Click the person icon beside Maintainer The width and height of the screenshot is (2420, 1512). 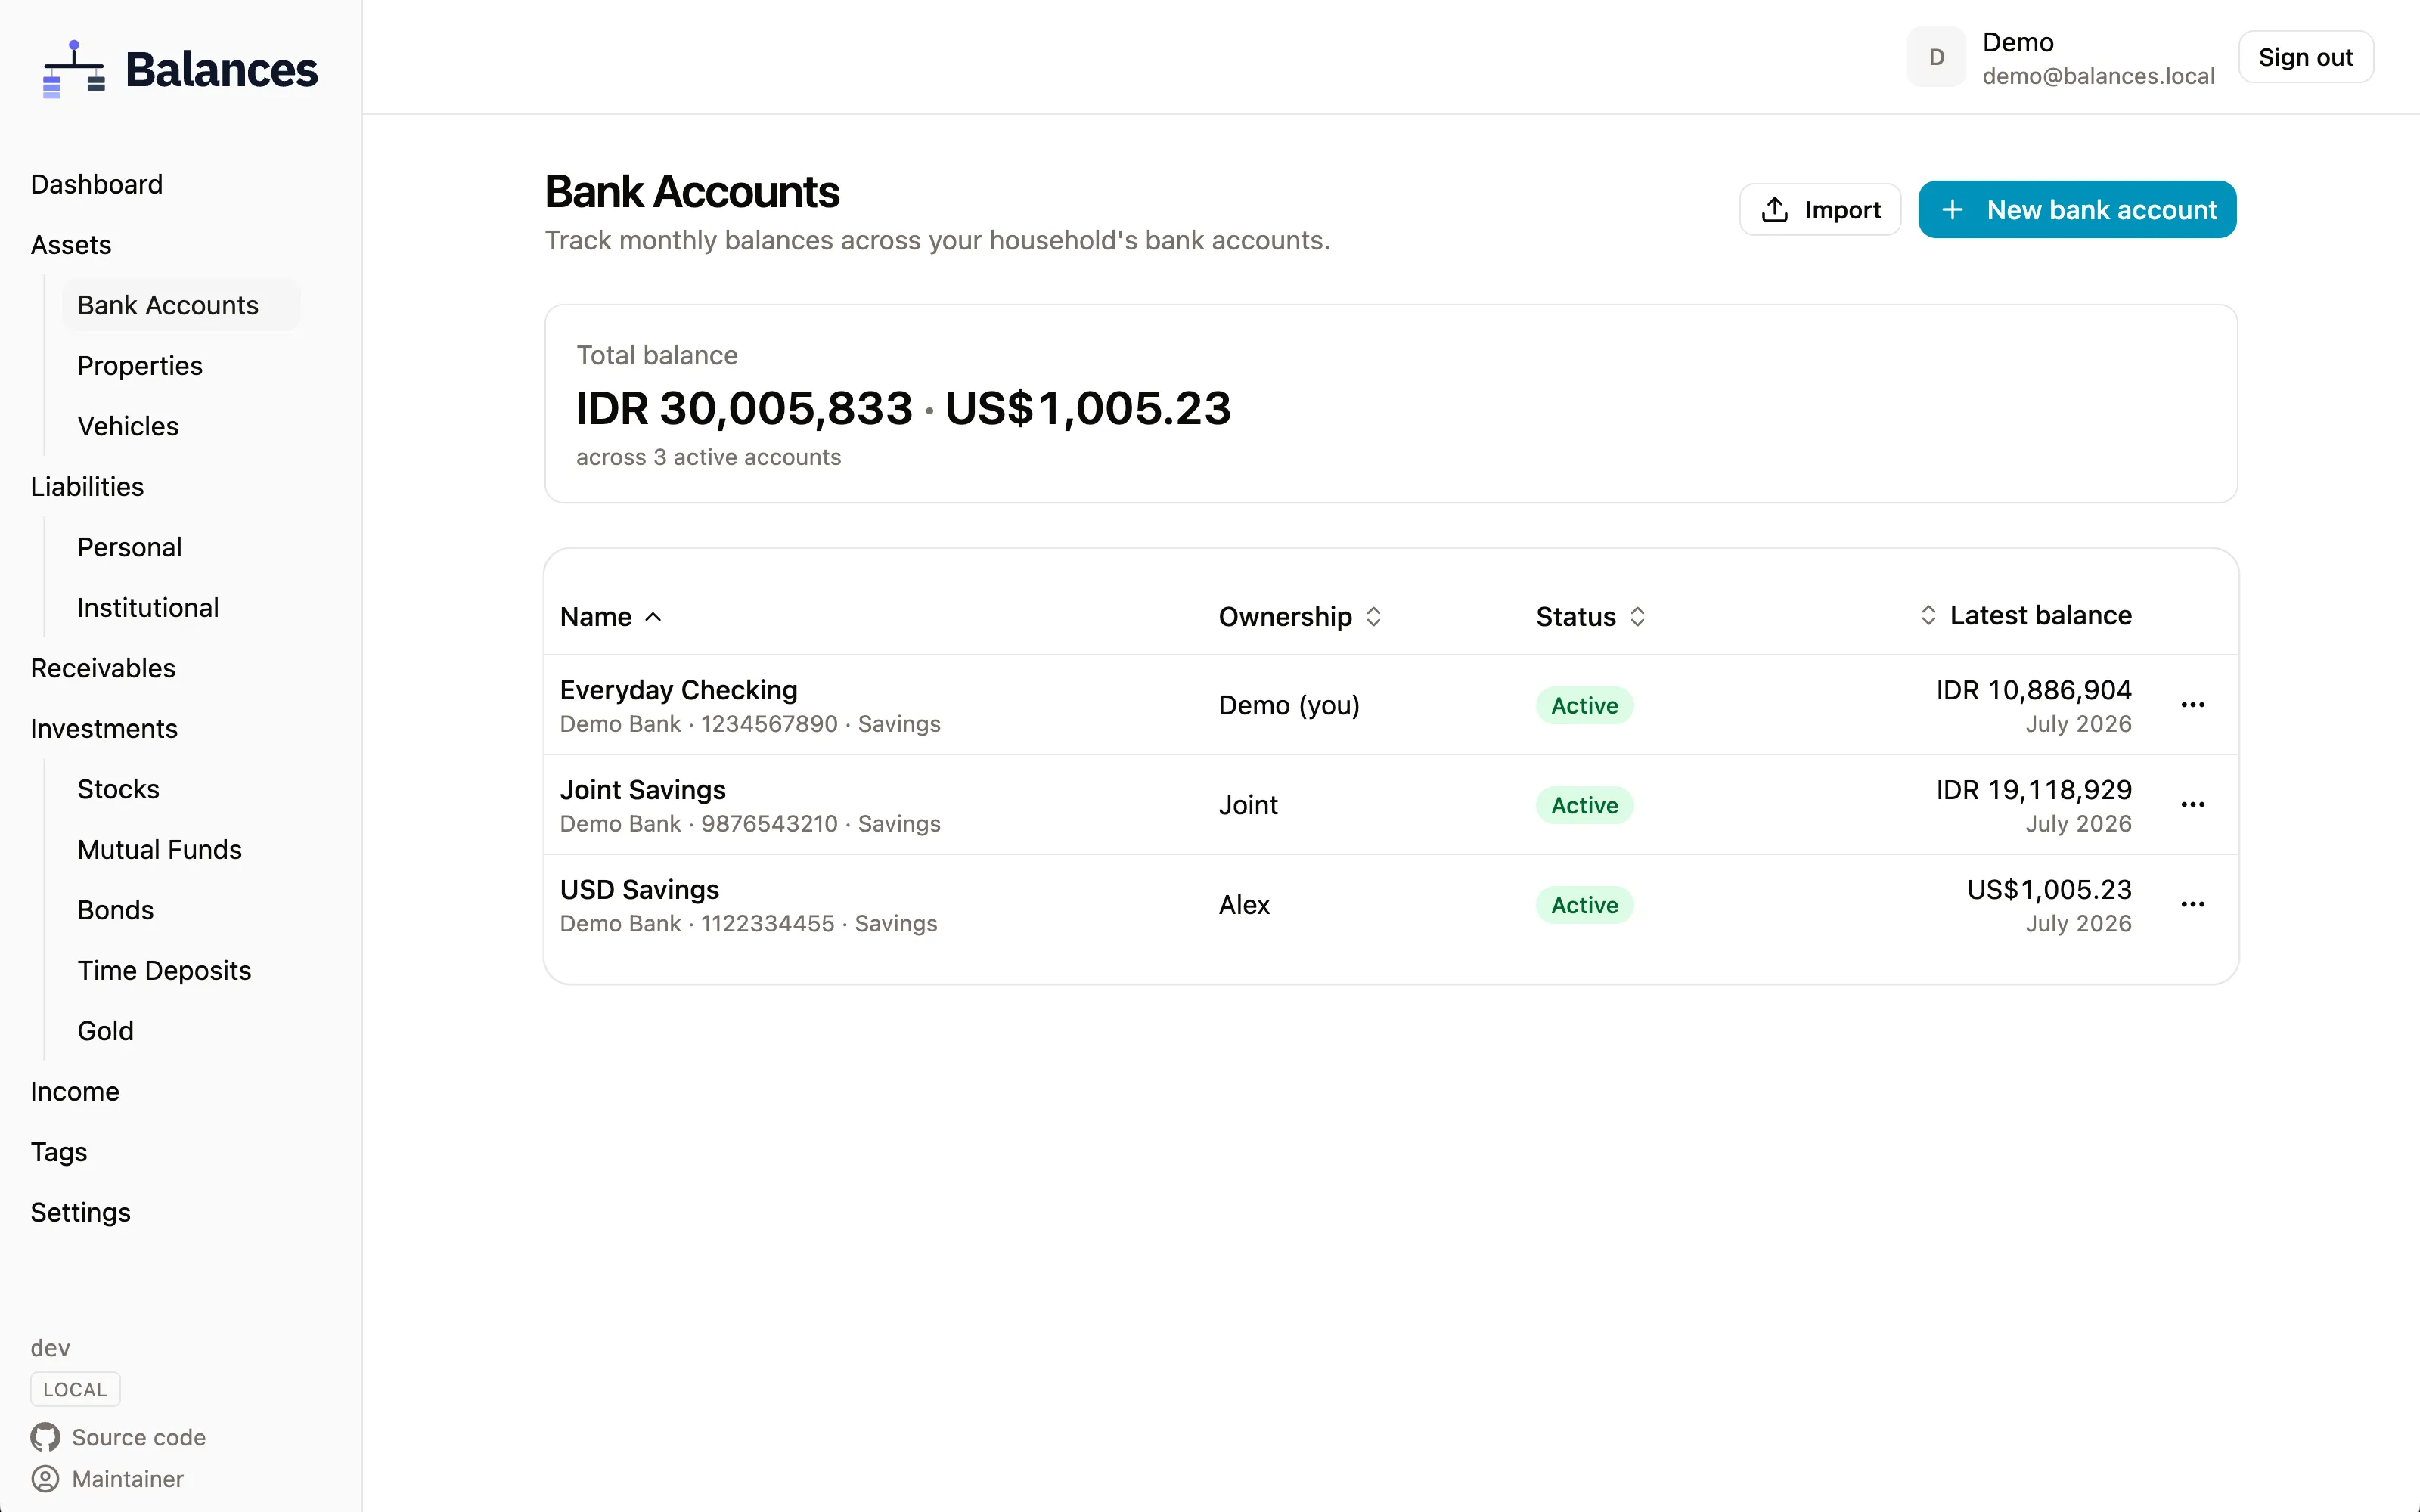tap(45, 1479)
